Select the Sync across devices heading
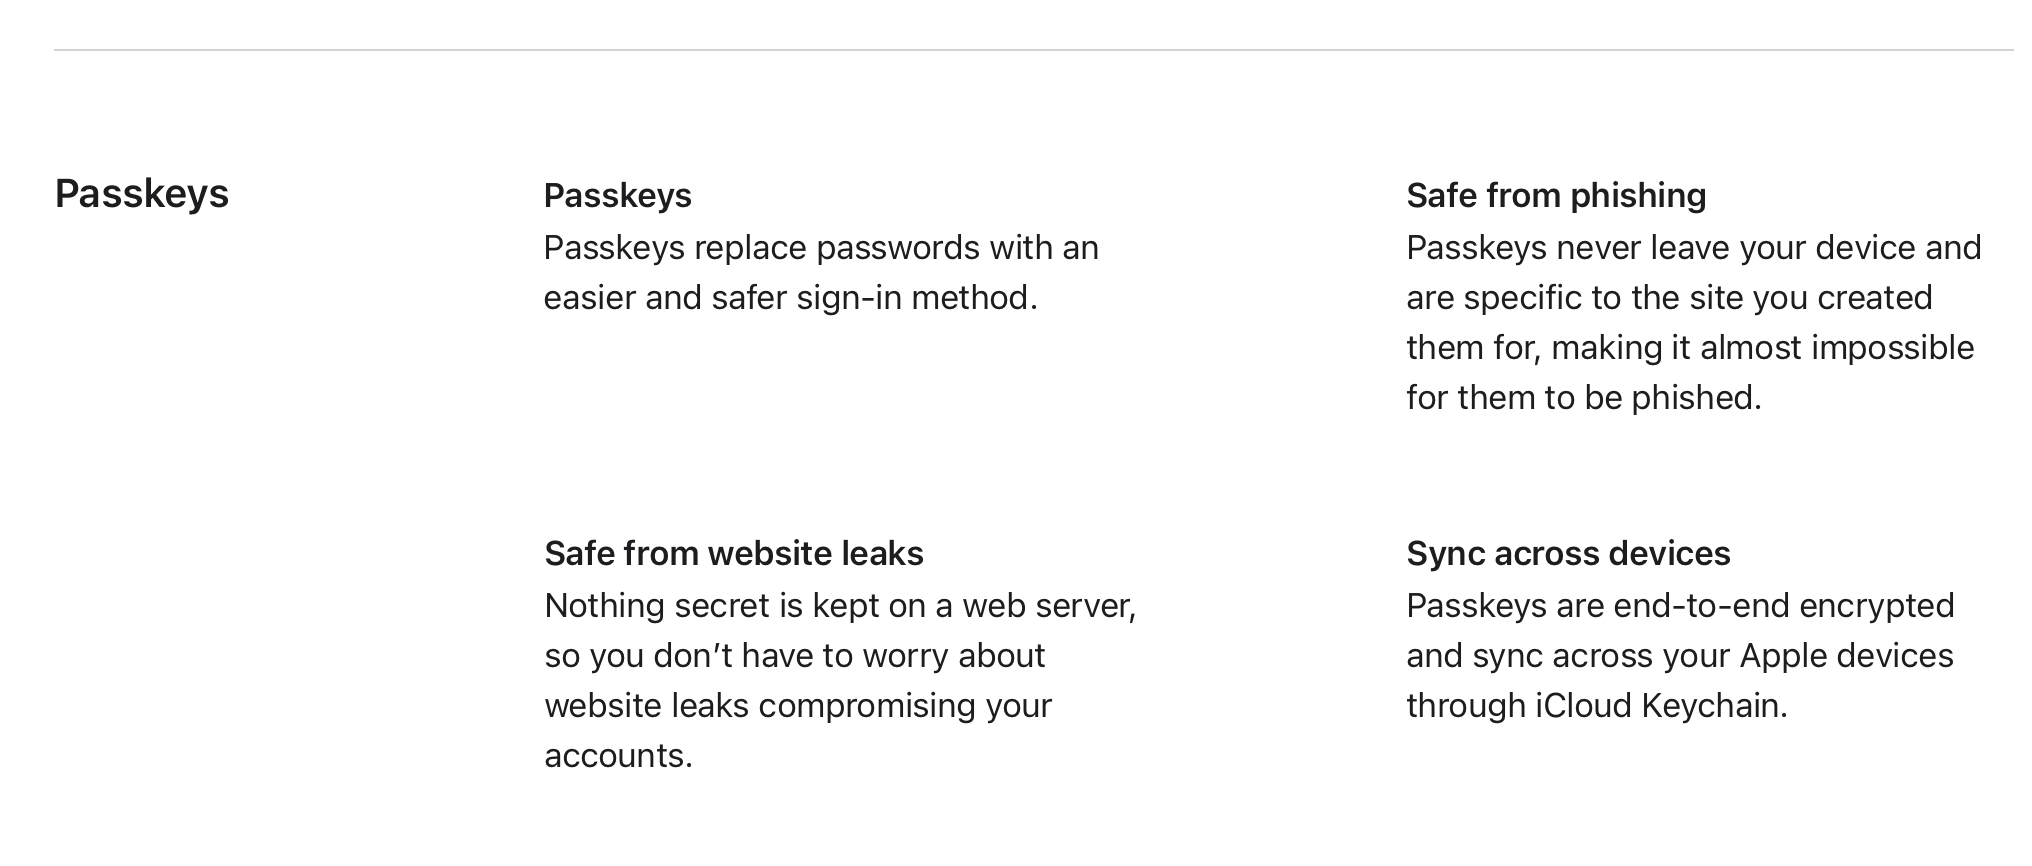 [1568, 553]
